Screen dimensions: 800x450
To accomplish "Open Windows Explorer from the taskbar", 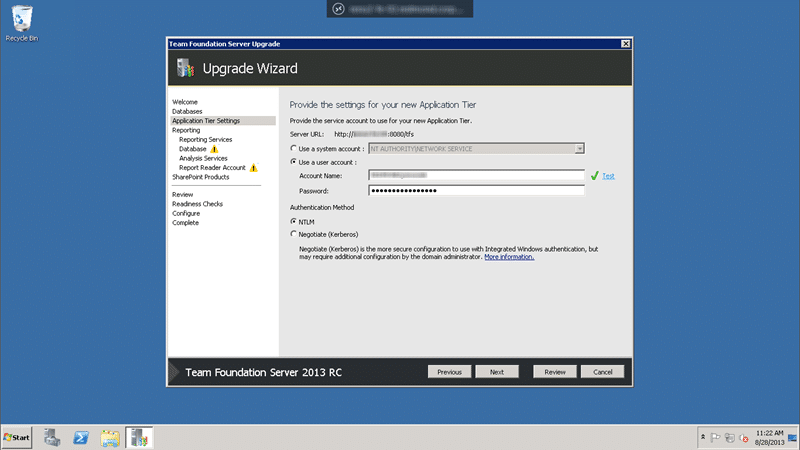I will 110,438.
